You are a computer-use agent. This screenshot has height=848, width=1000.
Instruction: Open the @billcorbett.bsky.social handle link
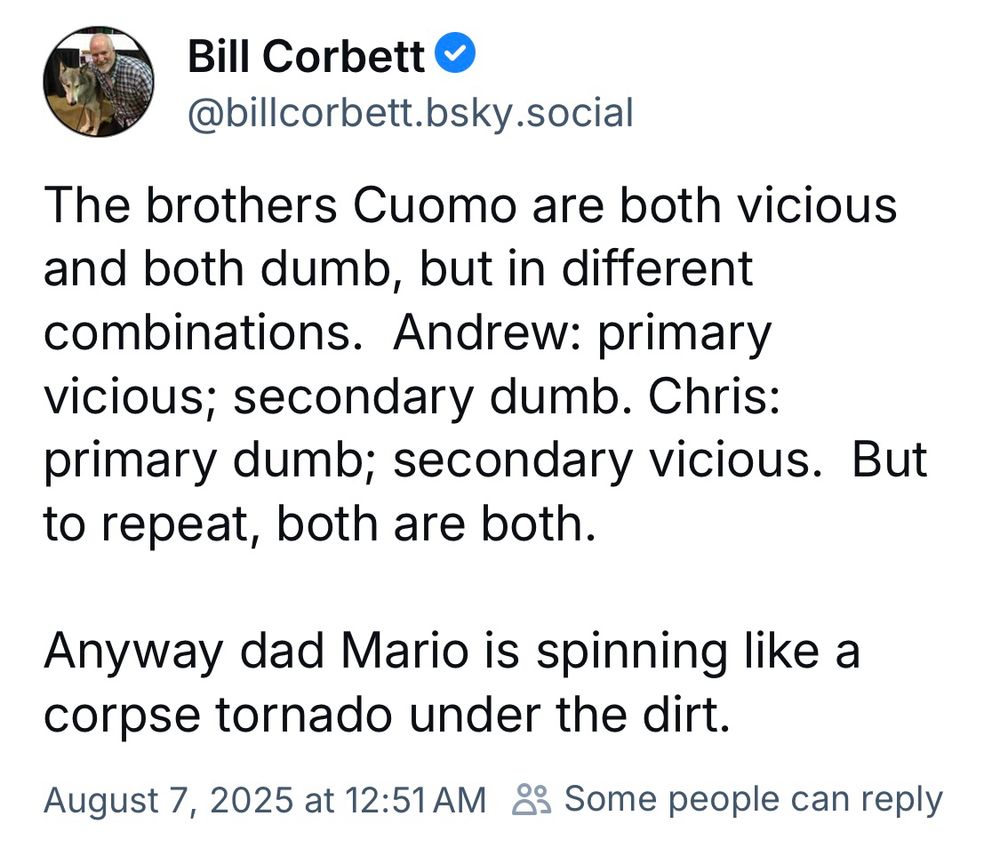(x=410, y=113)
